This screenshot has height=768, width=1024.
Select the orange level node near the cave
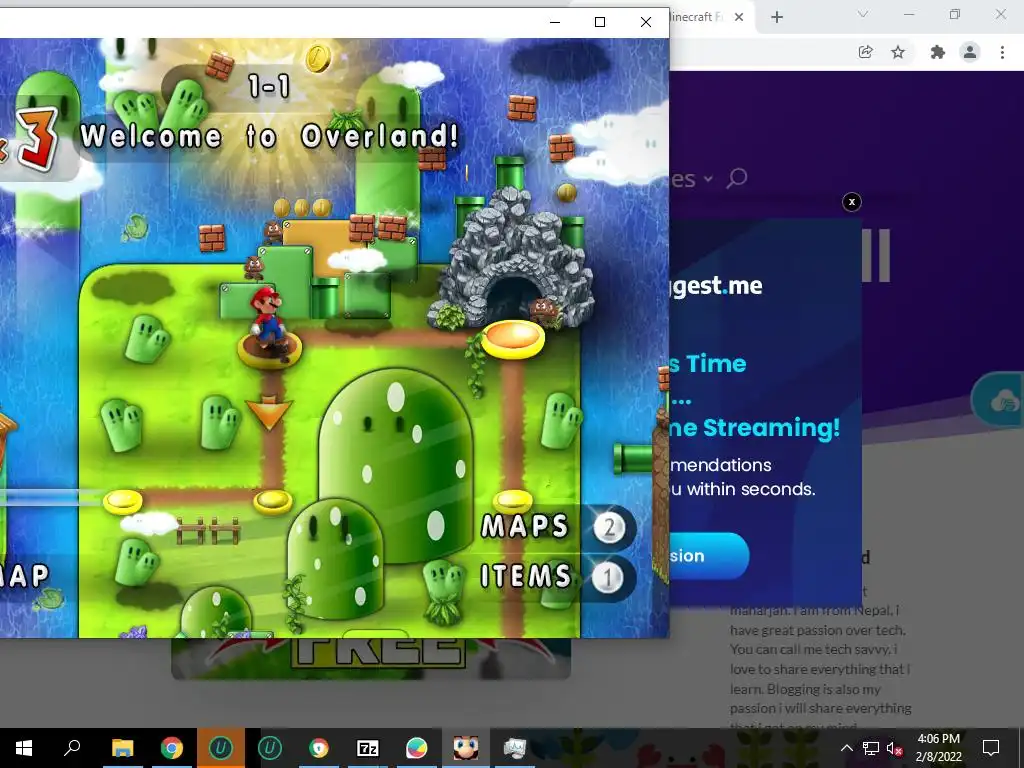click(x=513, y=339)
